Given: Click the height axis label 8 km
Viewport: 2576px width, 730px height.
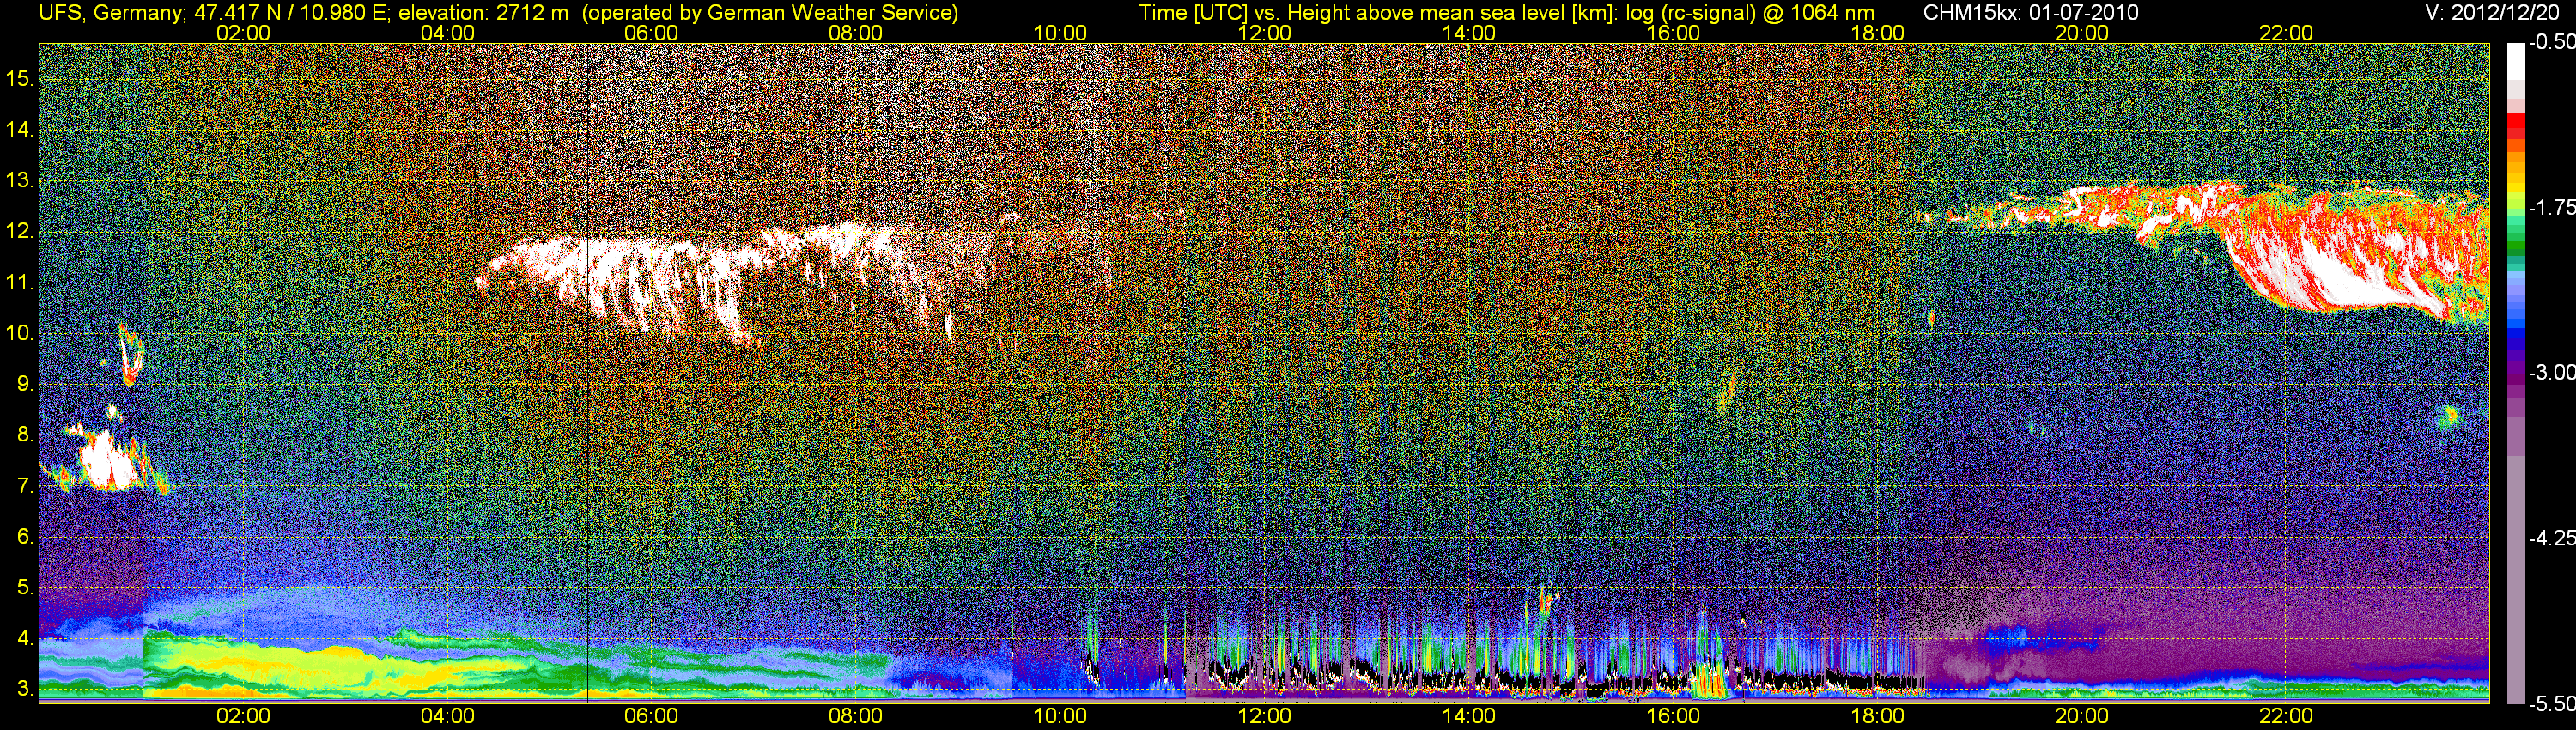Looking at the screenshot, I should tap(25, 435).
